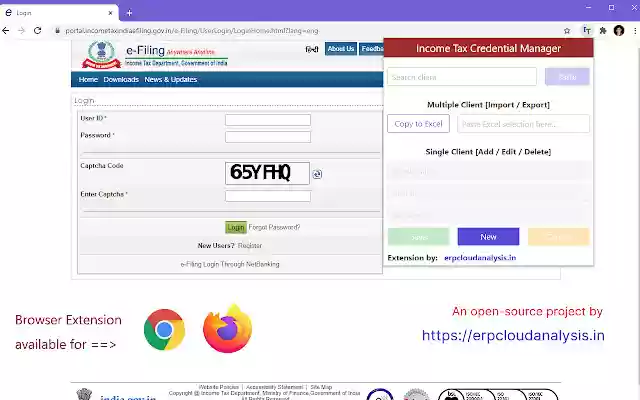Open the Home menu item
The width and height of the screenshot is (640, 400).
pyautogui.click(x=88, y=80)
